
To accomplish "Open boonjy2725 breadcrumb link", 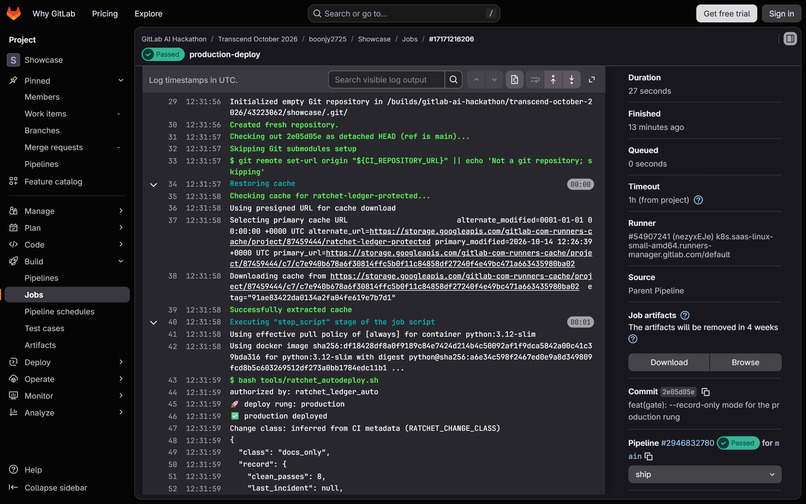I will [x=327, y=39].
